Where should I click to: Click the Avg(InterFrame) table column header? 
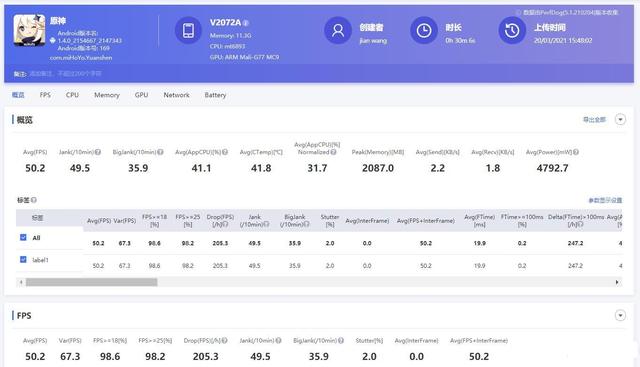coord(367,220)
